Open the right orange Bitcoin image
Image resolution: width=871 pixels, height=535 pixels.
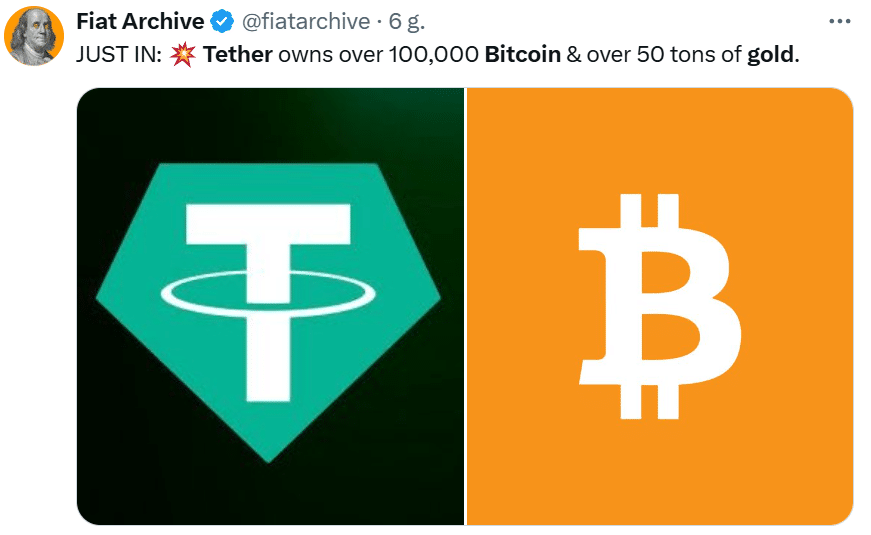660,306
